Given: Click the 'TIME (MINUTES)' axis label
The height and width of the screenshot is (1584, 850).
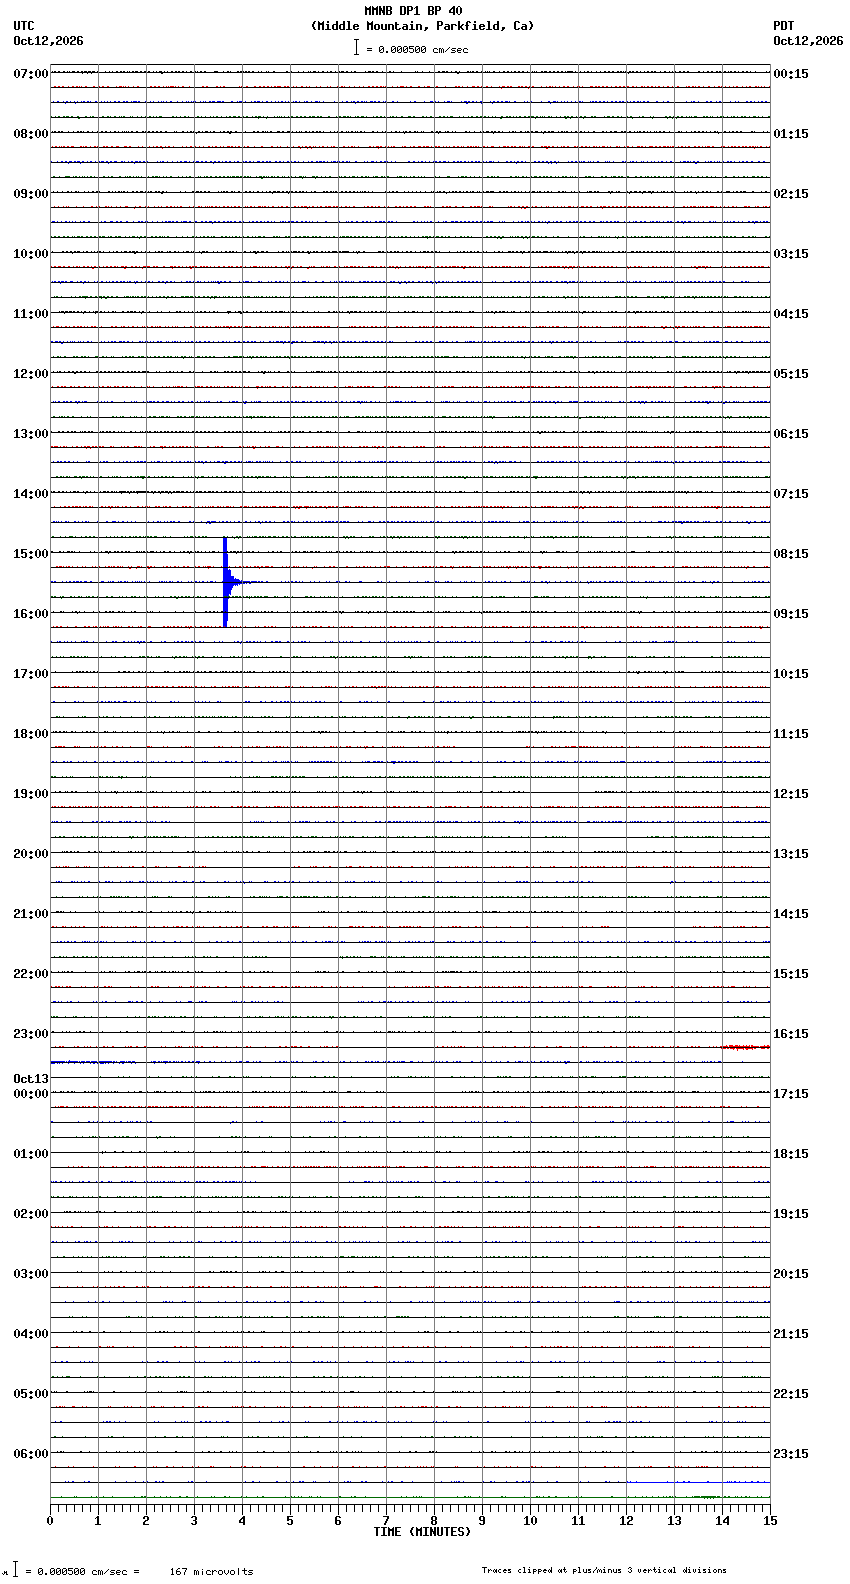Looking at the screenshot, I should click(422, 1532).
